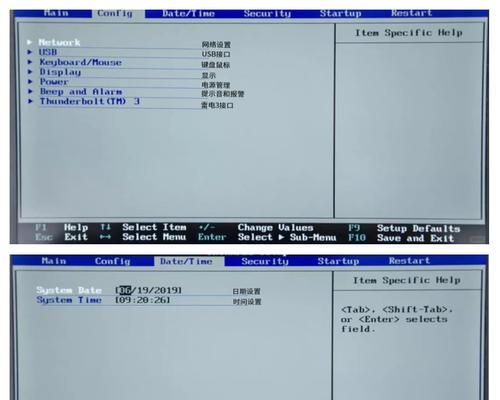Open the Restart tab in upper BIOS screen
Viewport: 500px width, 400px height.
click(411, 13)
